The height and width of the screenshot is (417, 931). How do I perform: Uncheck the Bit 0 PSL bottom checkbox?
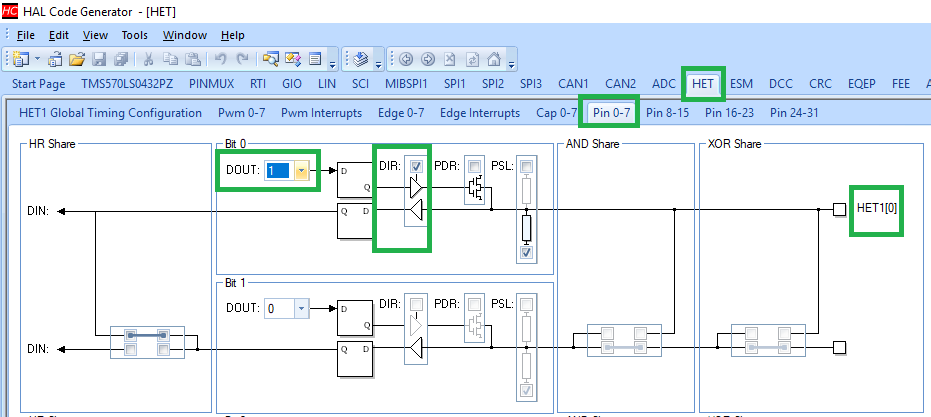pos(526,252)
